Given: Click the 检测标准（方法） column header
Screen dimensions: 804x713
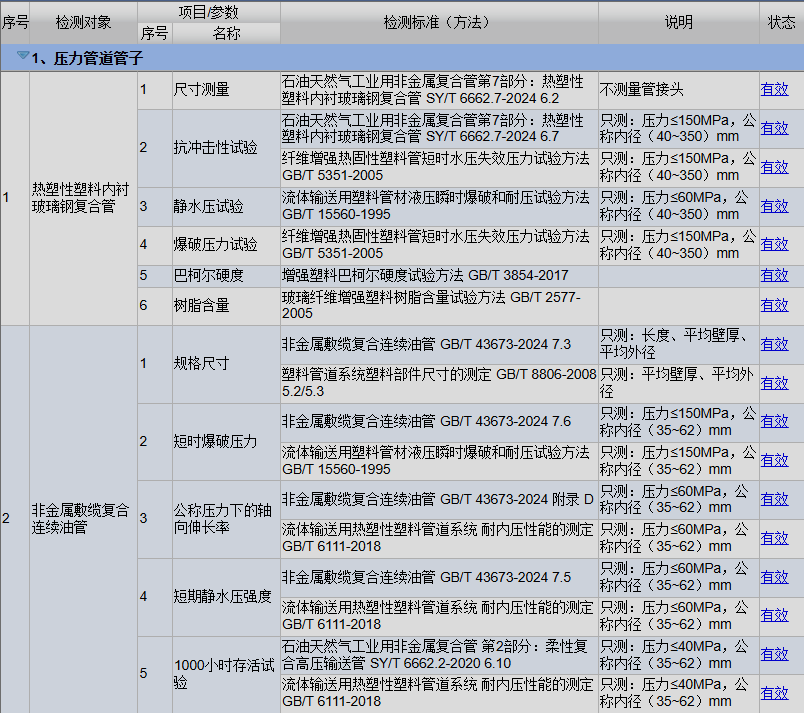Looking at the screenshot, I should point(439,22).
